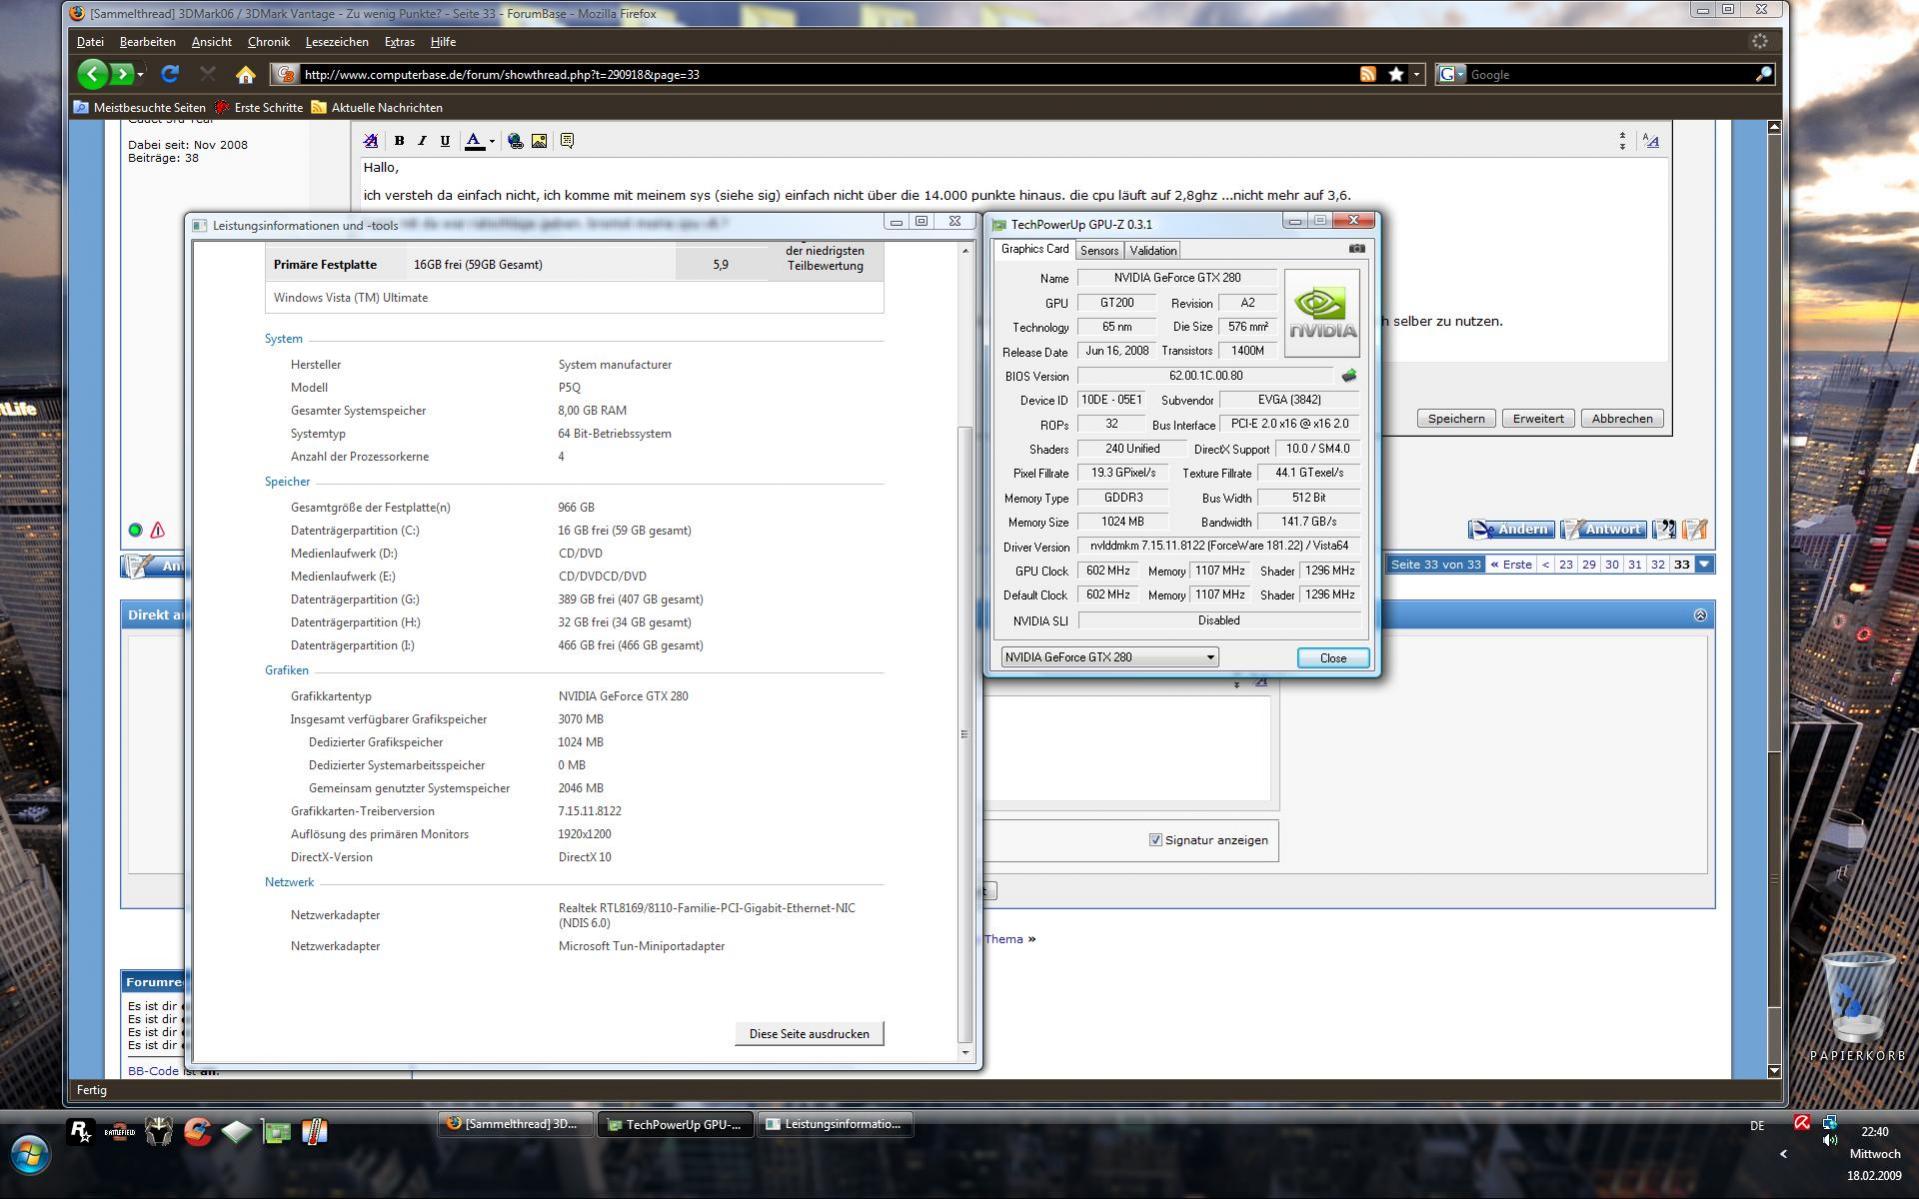Insert an image with the picture icon
This screenshot has width=1919, height=1199.
click(539, 141)
